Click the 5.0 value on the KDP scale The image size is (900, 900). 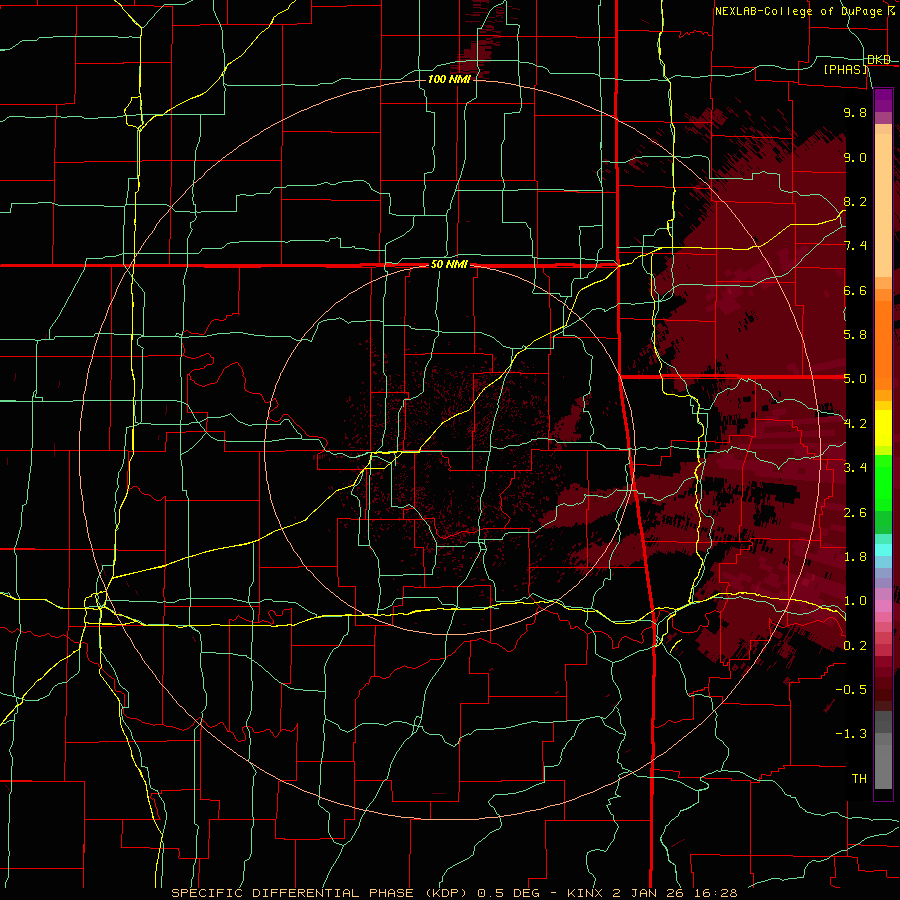coord(855,379)
